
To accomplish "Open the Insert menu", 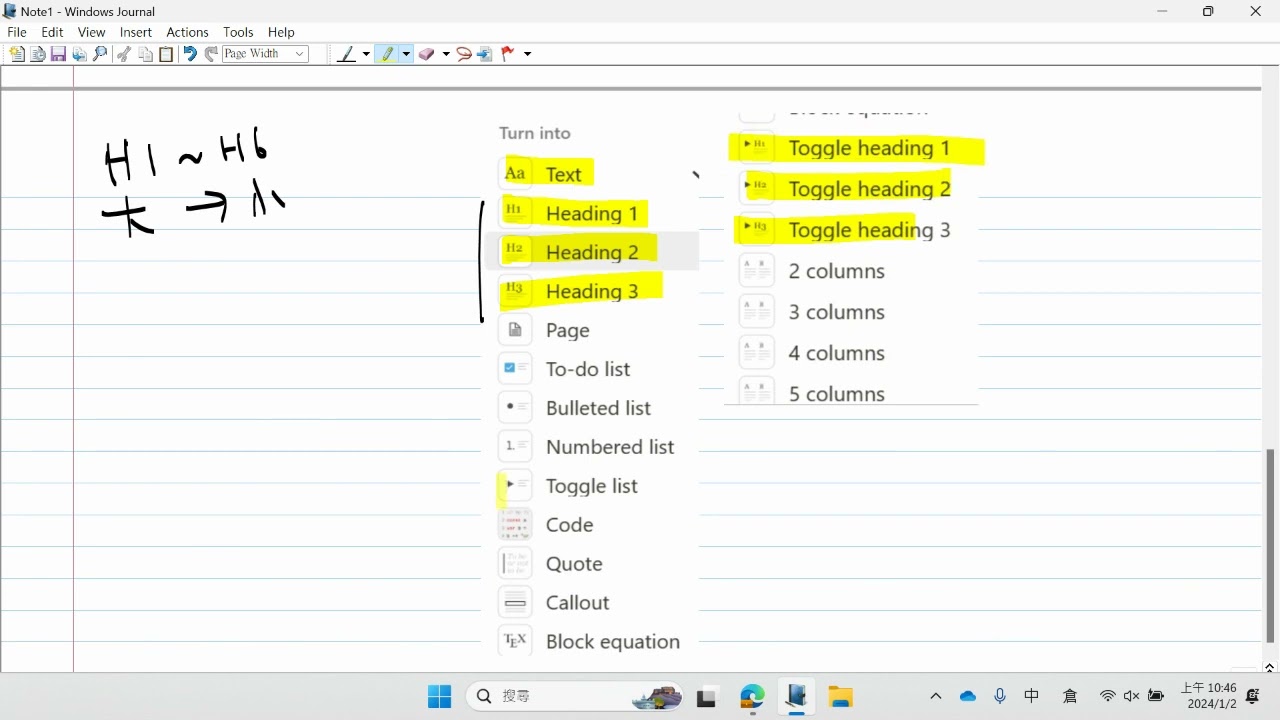I will click(136, 32).
